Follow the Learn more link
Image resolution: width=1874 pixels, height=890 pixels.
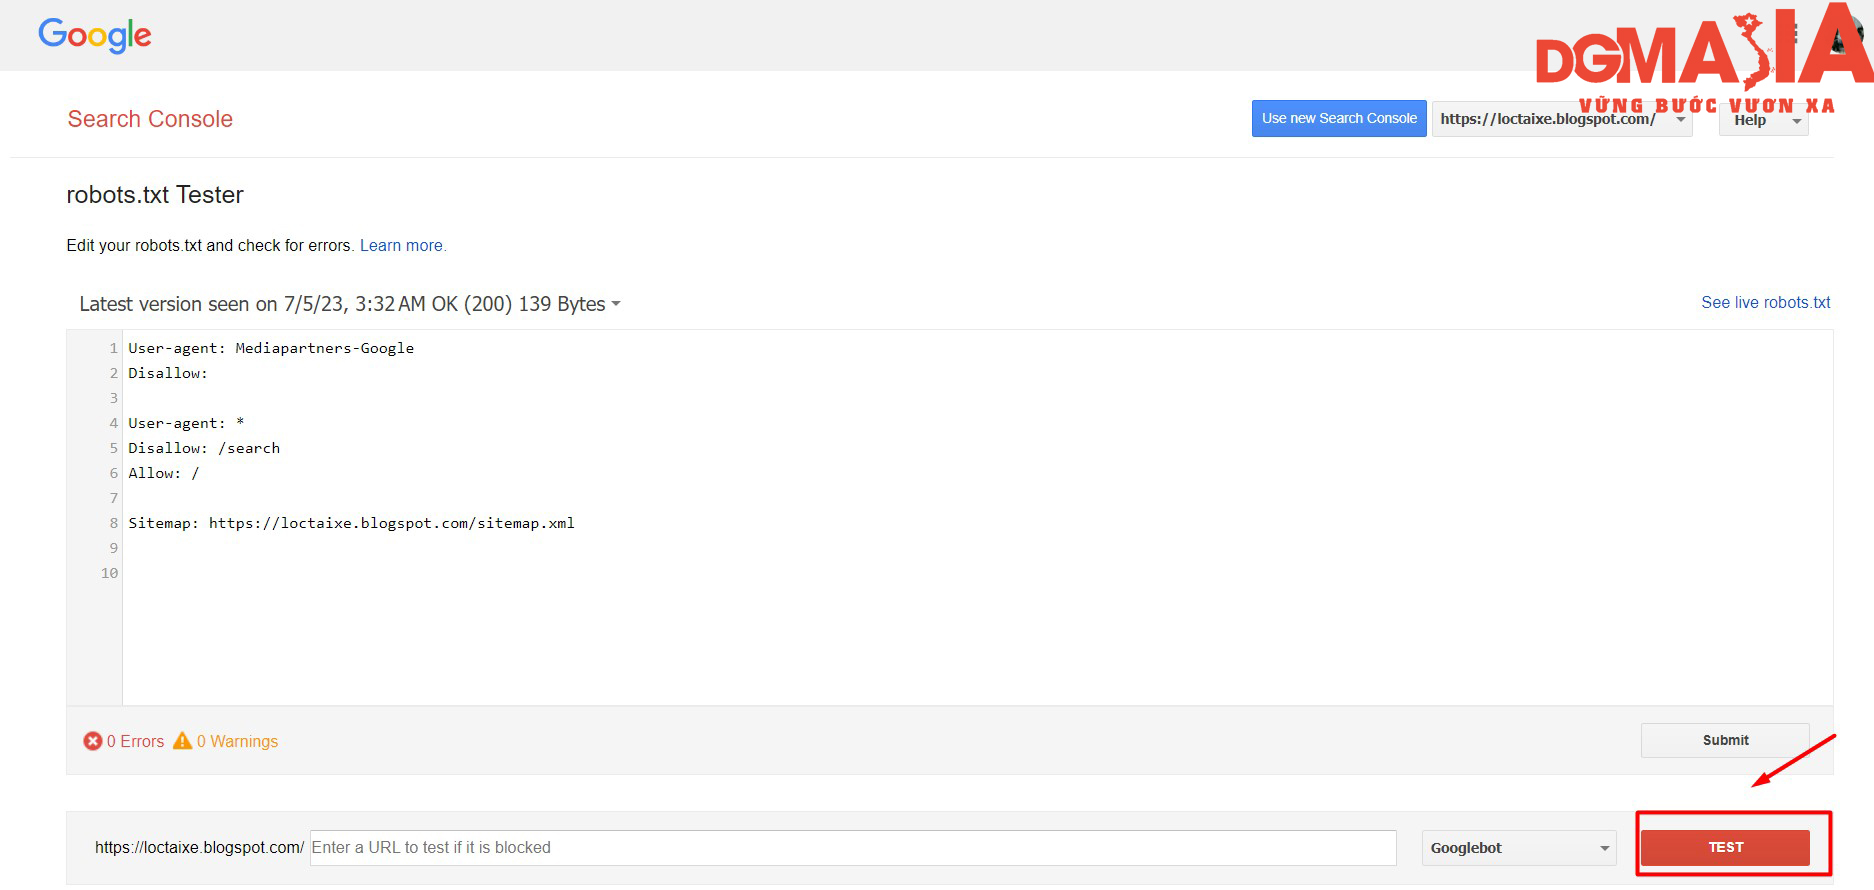403,246
